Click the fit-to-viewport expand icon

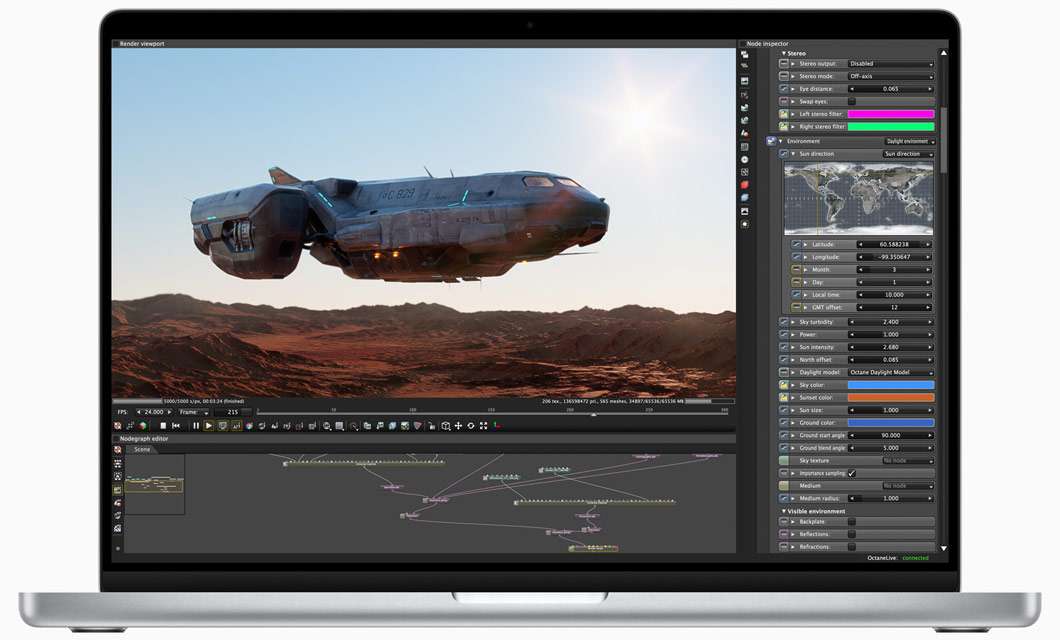[484, 424]
